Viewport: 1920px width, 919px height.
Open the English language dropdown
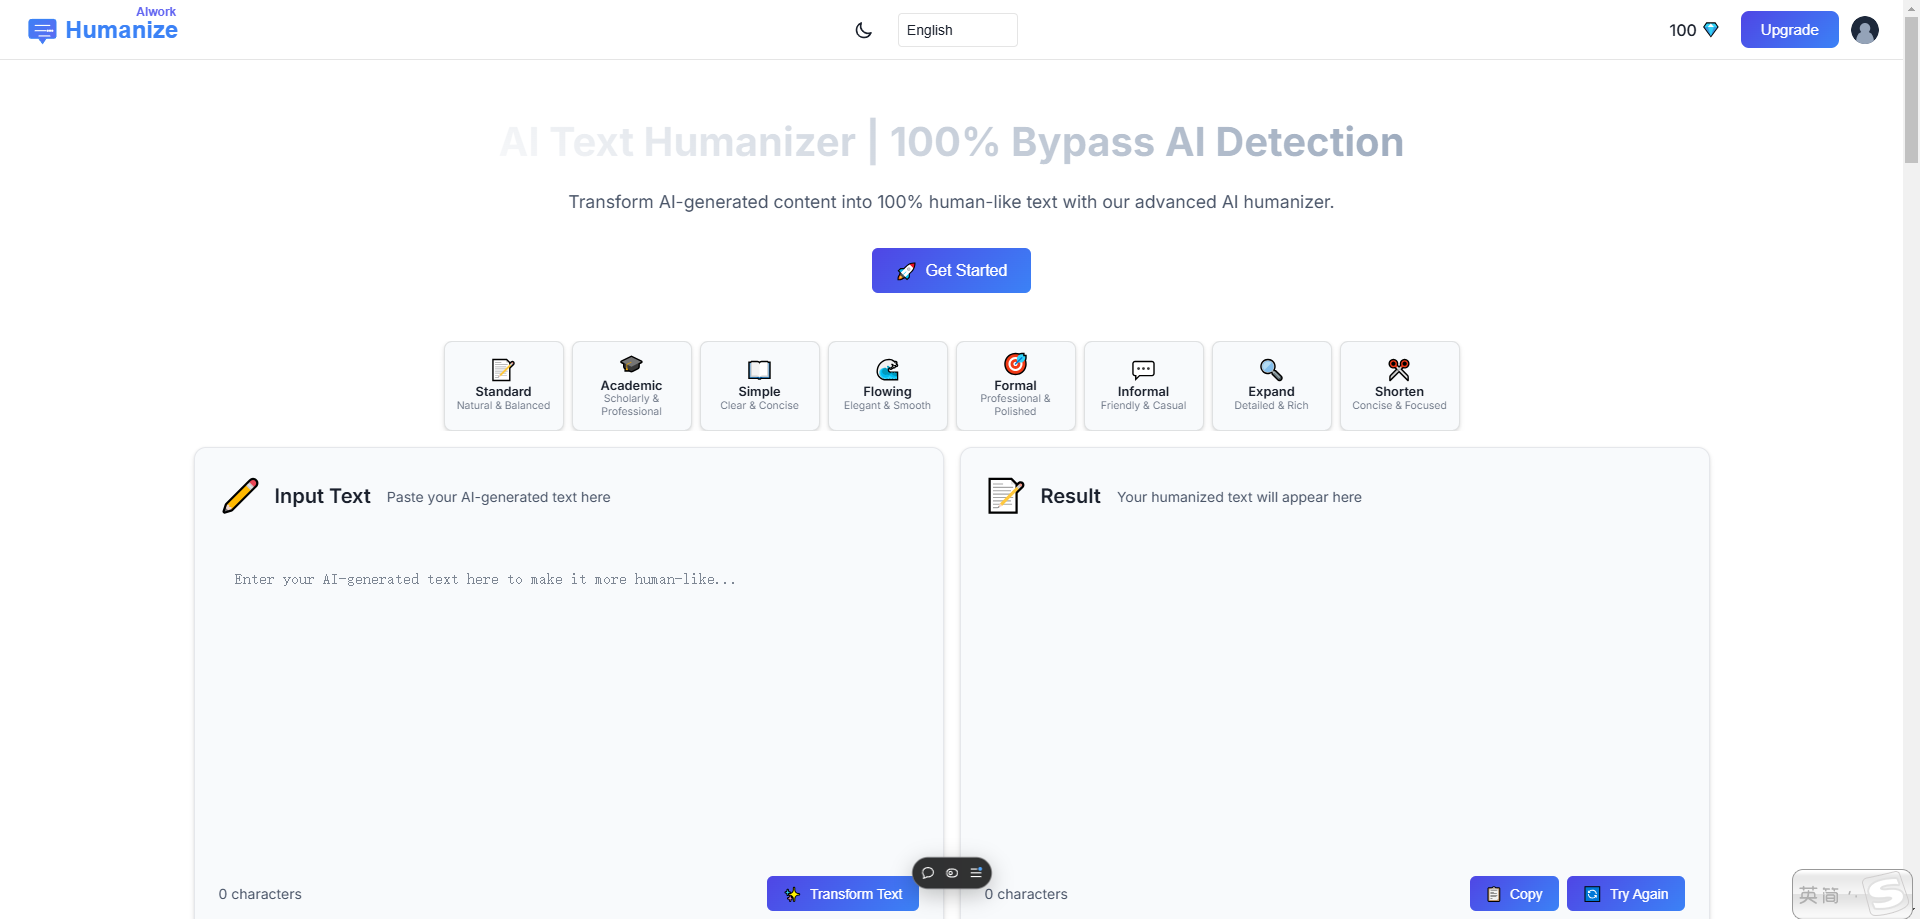click(x=957, y=30)
